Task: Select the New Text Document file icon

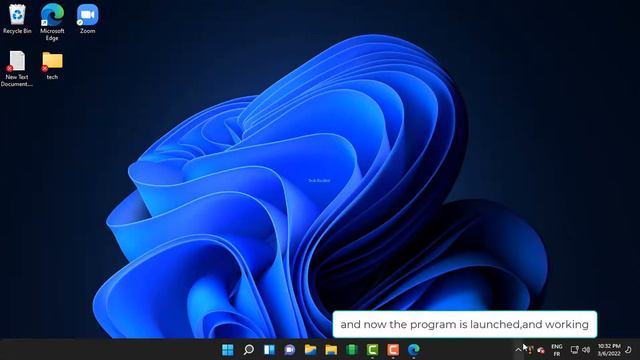Action: click(x=17, y=69)
